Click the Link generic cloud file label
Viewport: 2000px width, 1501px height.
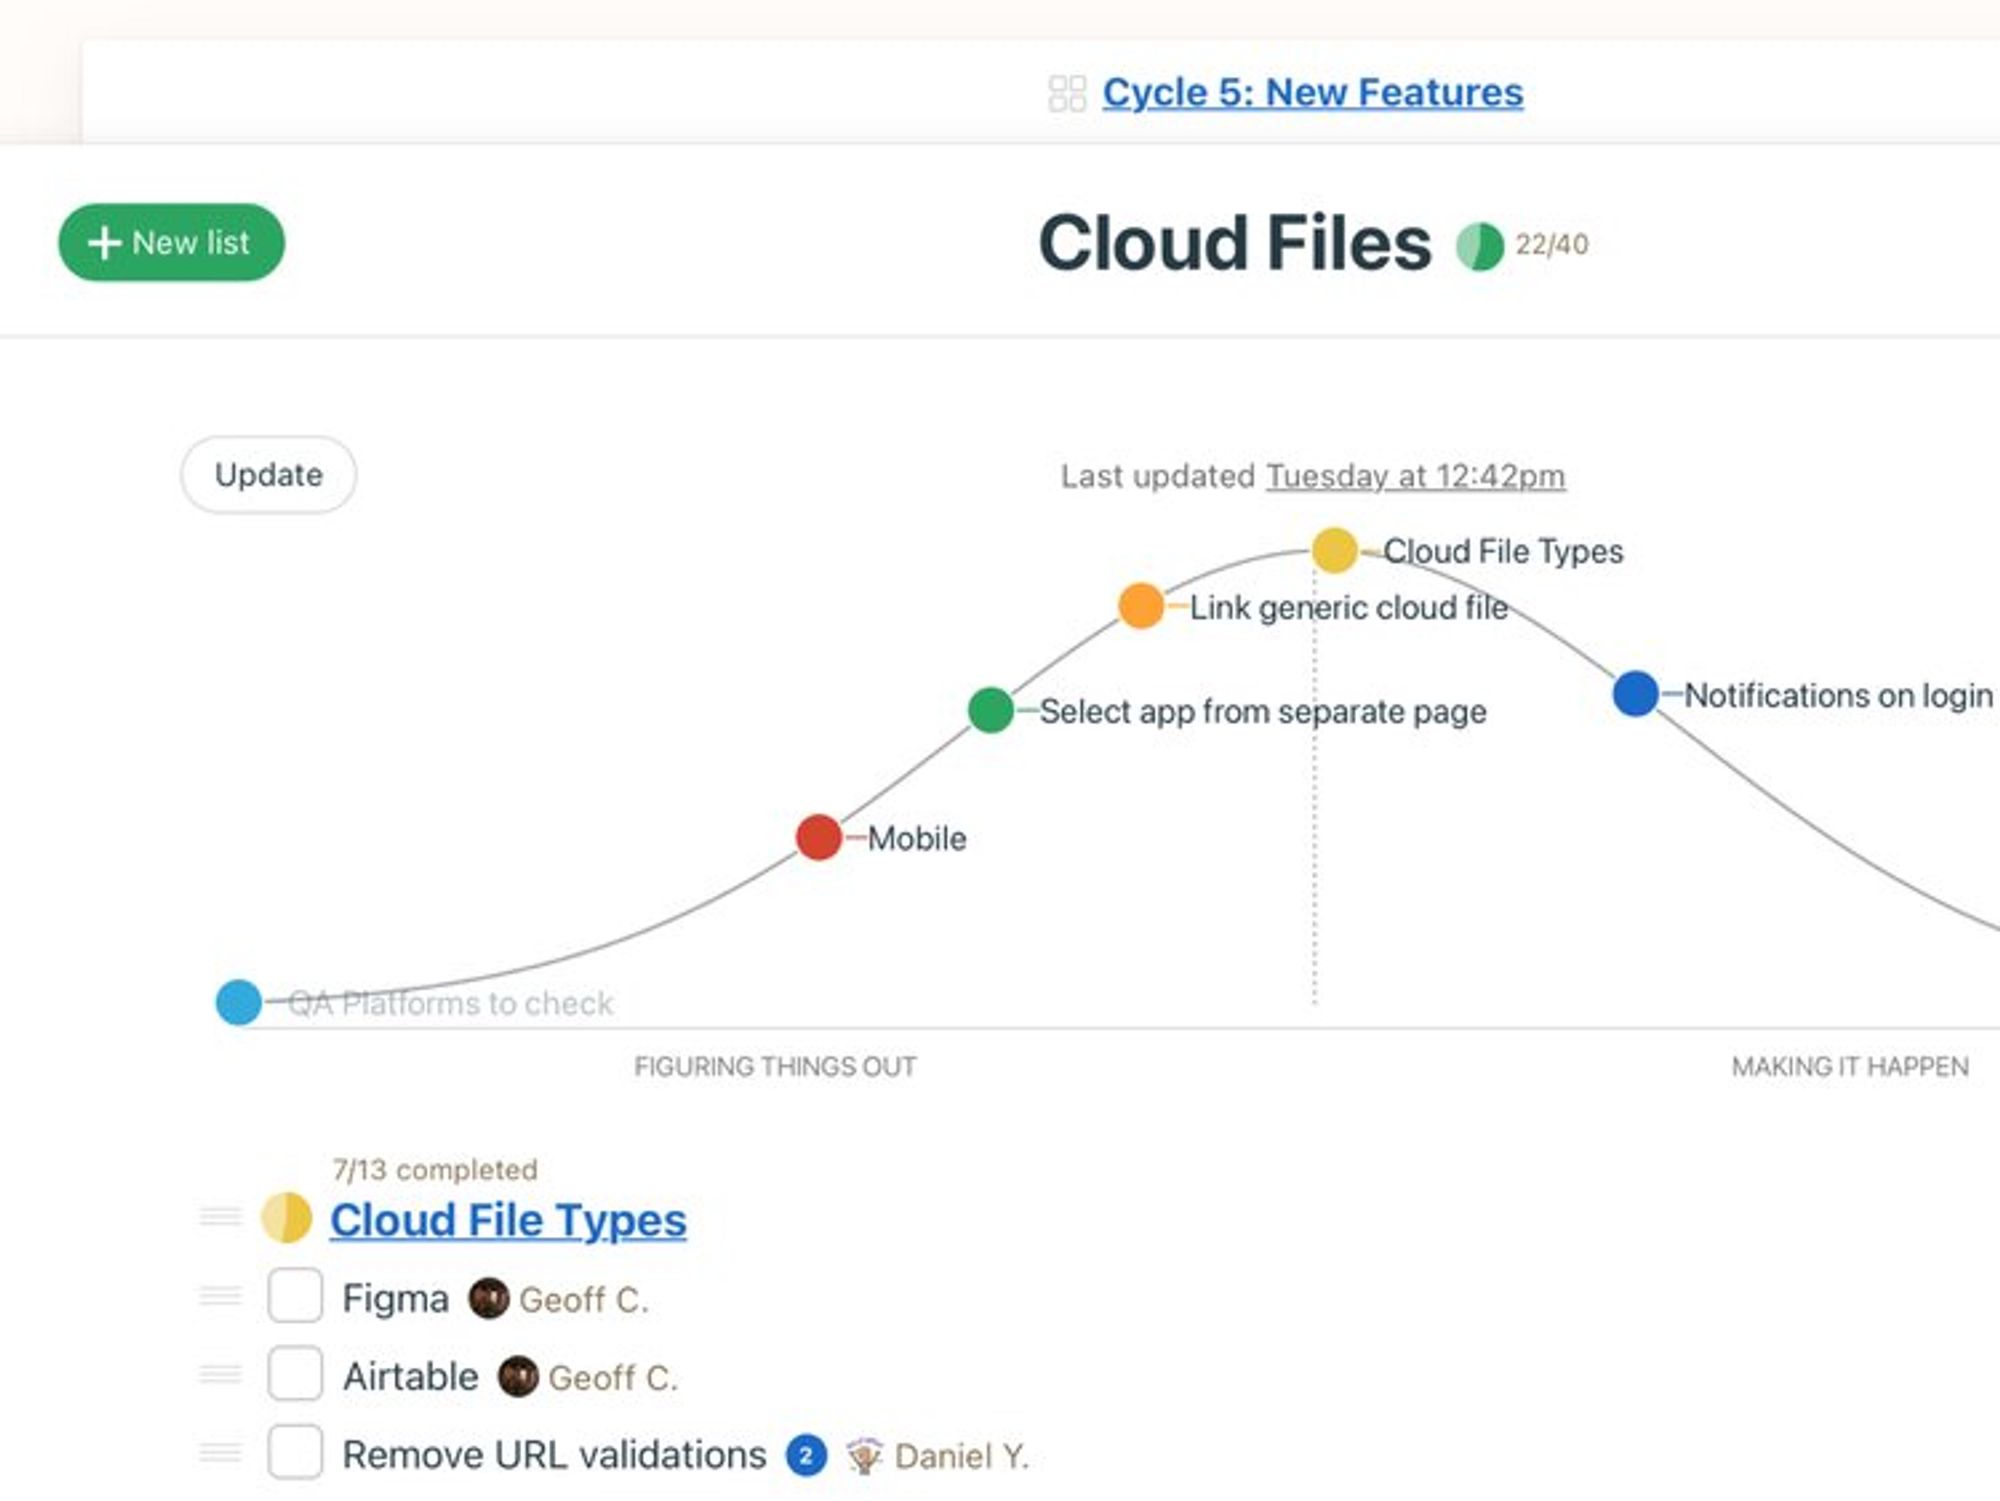pyautogui.click(x=1348, y=607)
